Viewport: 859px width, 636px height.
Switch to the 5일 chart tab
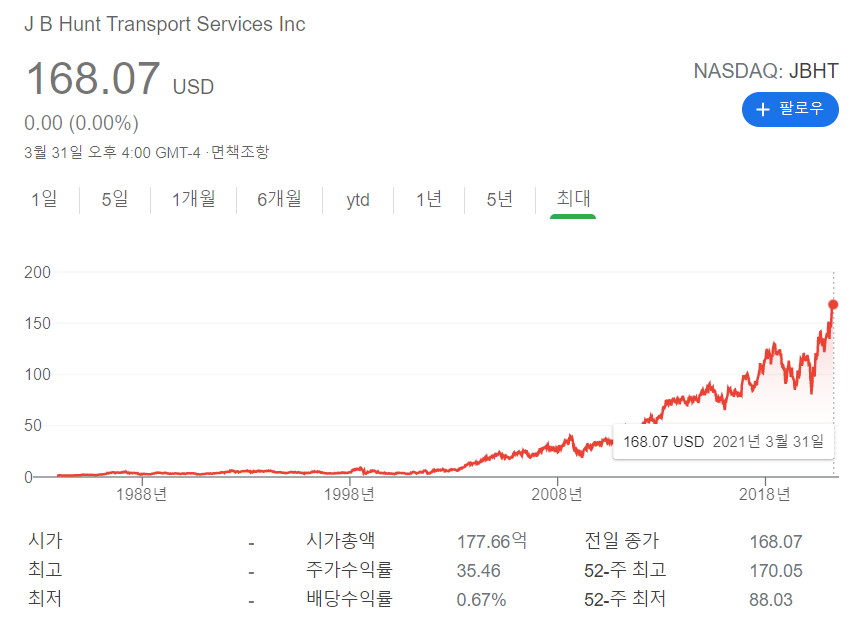pyautogui.click(x=114, y=199)
